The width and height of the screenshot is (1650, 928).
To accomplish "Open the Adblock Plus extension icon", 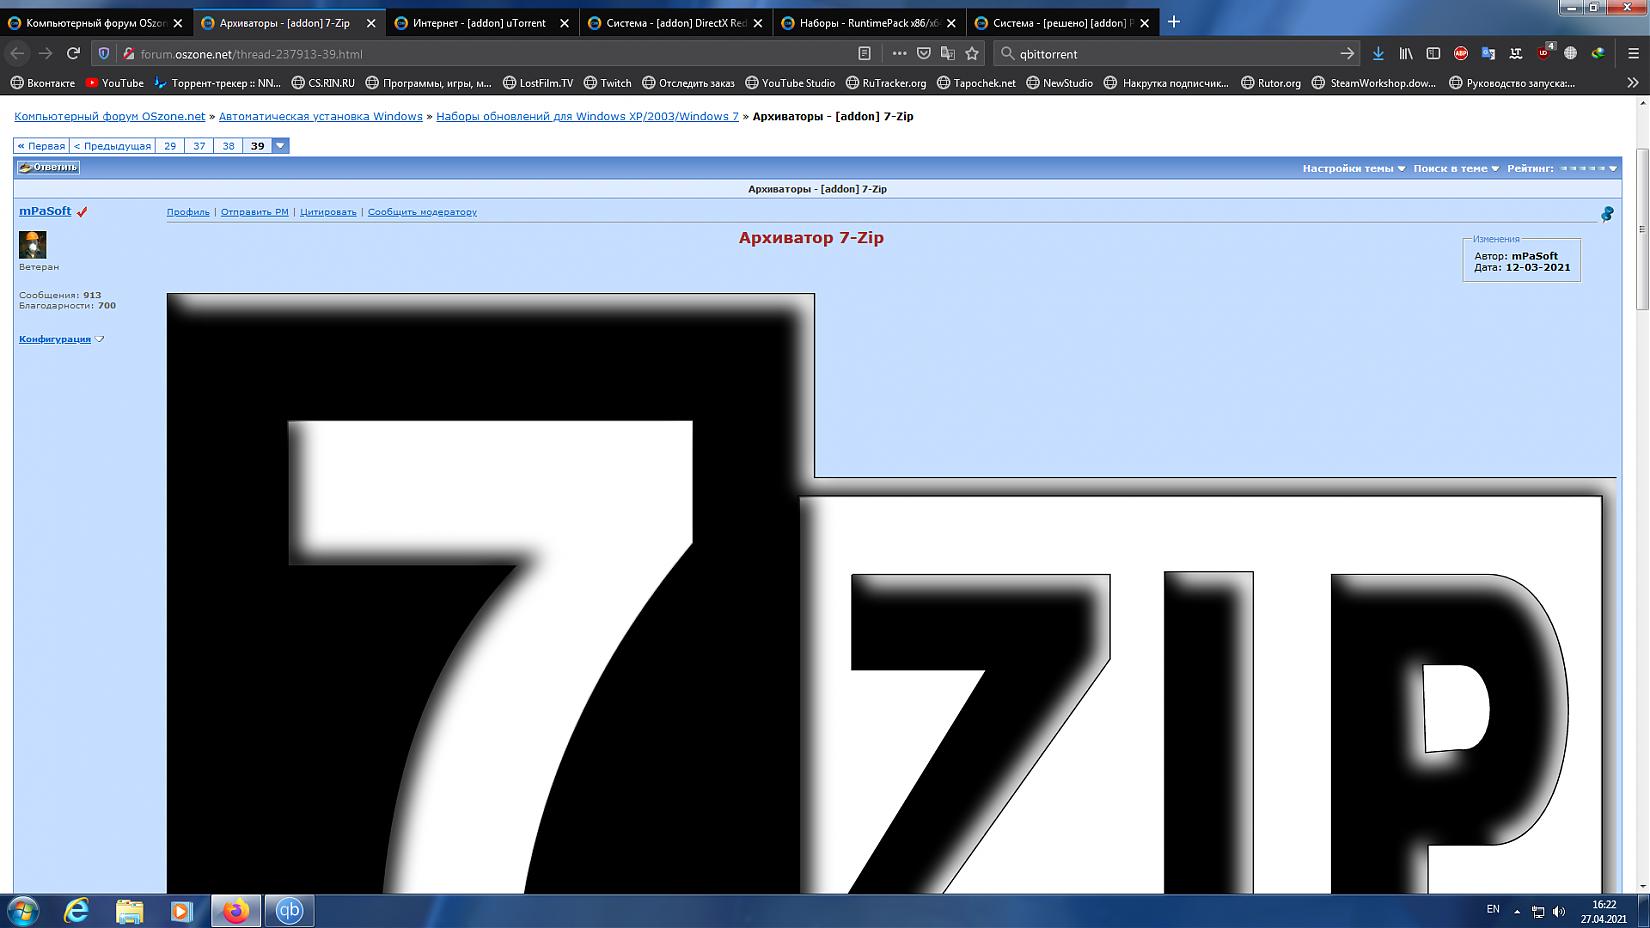I will click(x=1461, y=53).
